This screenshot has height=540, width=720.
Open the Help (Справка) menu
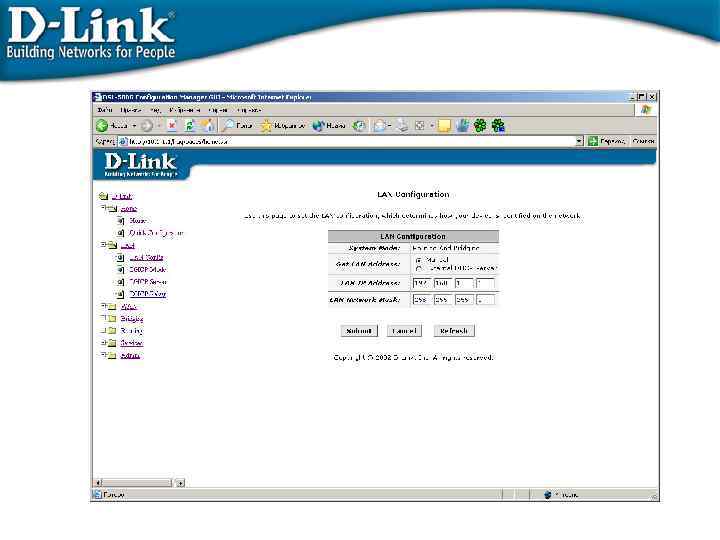pyautogui.click(x=249, y=110)
